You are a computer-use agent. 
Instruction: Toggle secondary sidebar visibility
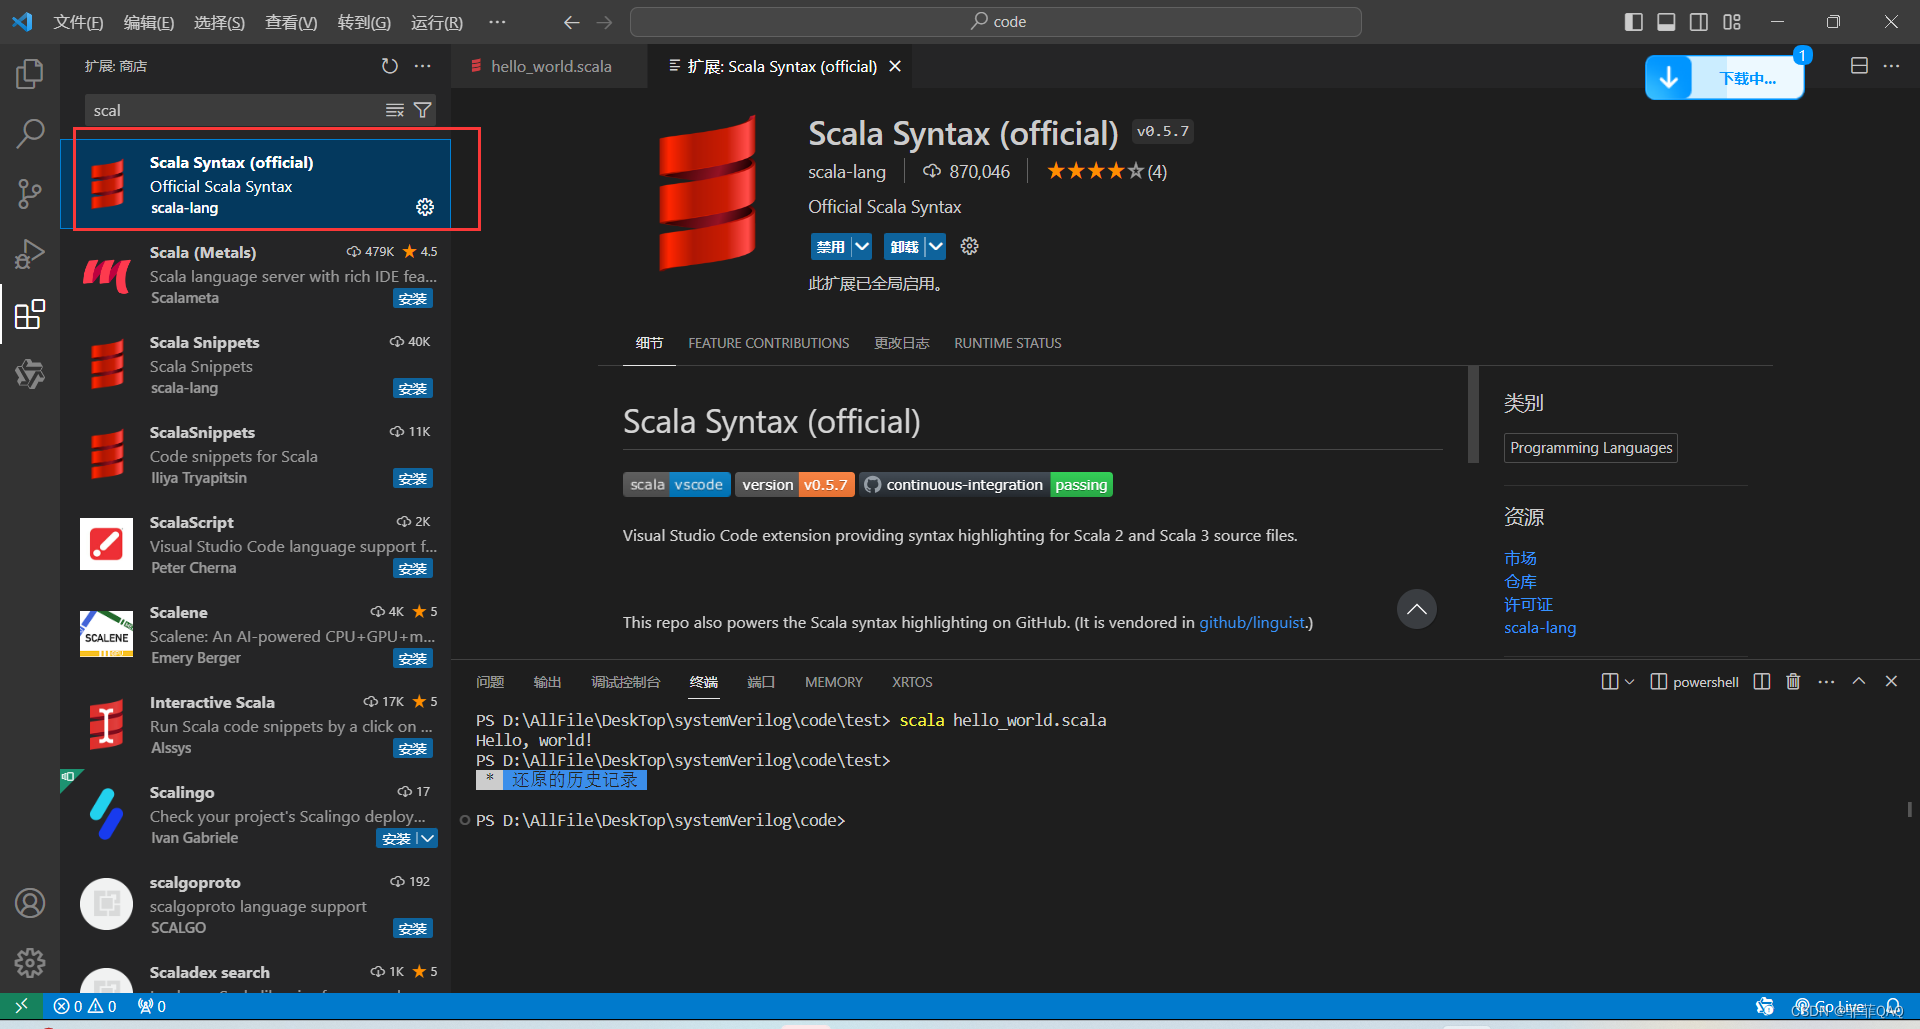(1699, 22)
